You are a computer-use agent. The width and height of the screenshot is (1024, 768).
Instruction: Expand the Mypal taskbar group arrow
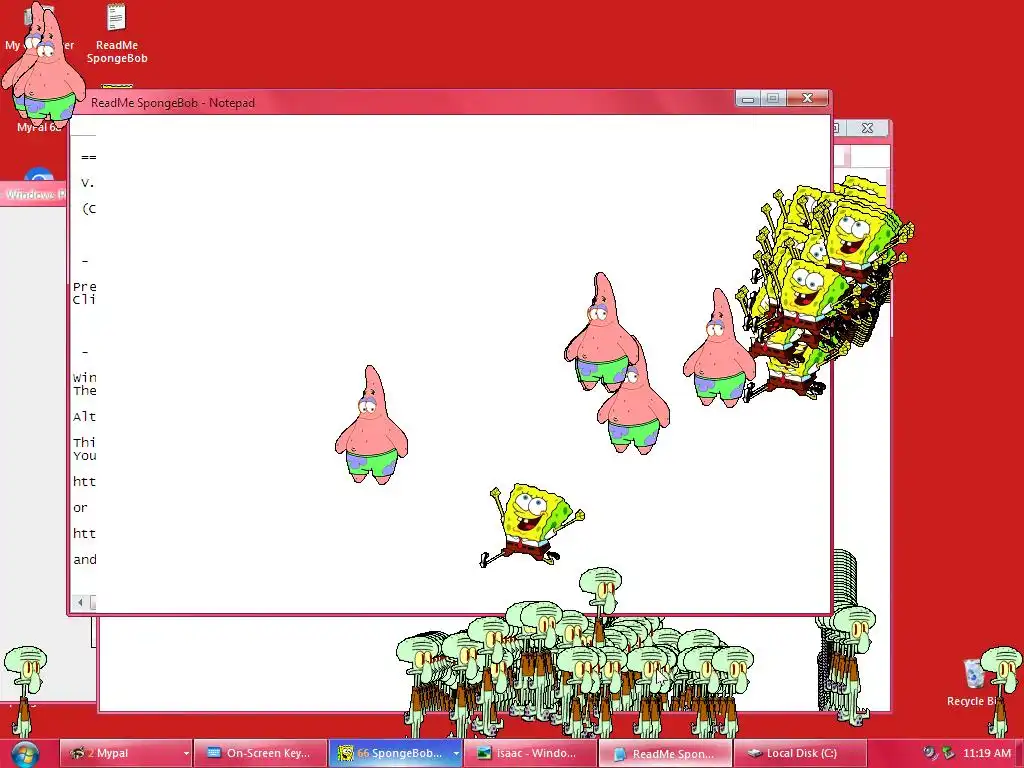(186, 753)
